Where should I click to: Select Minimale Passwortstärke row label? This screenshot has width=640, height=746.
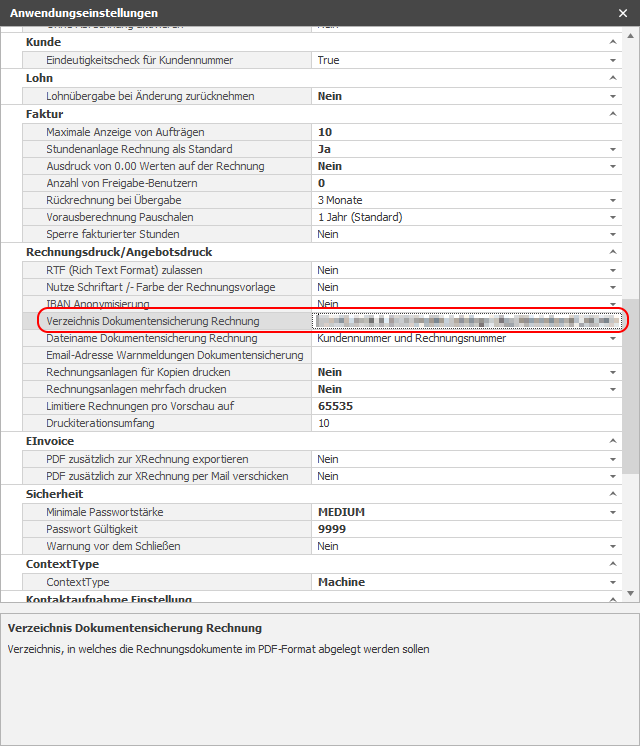(105, 512)
